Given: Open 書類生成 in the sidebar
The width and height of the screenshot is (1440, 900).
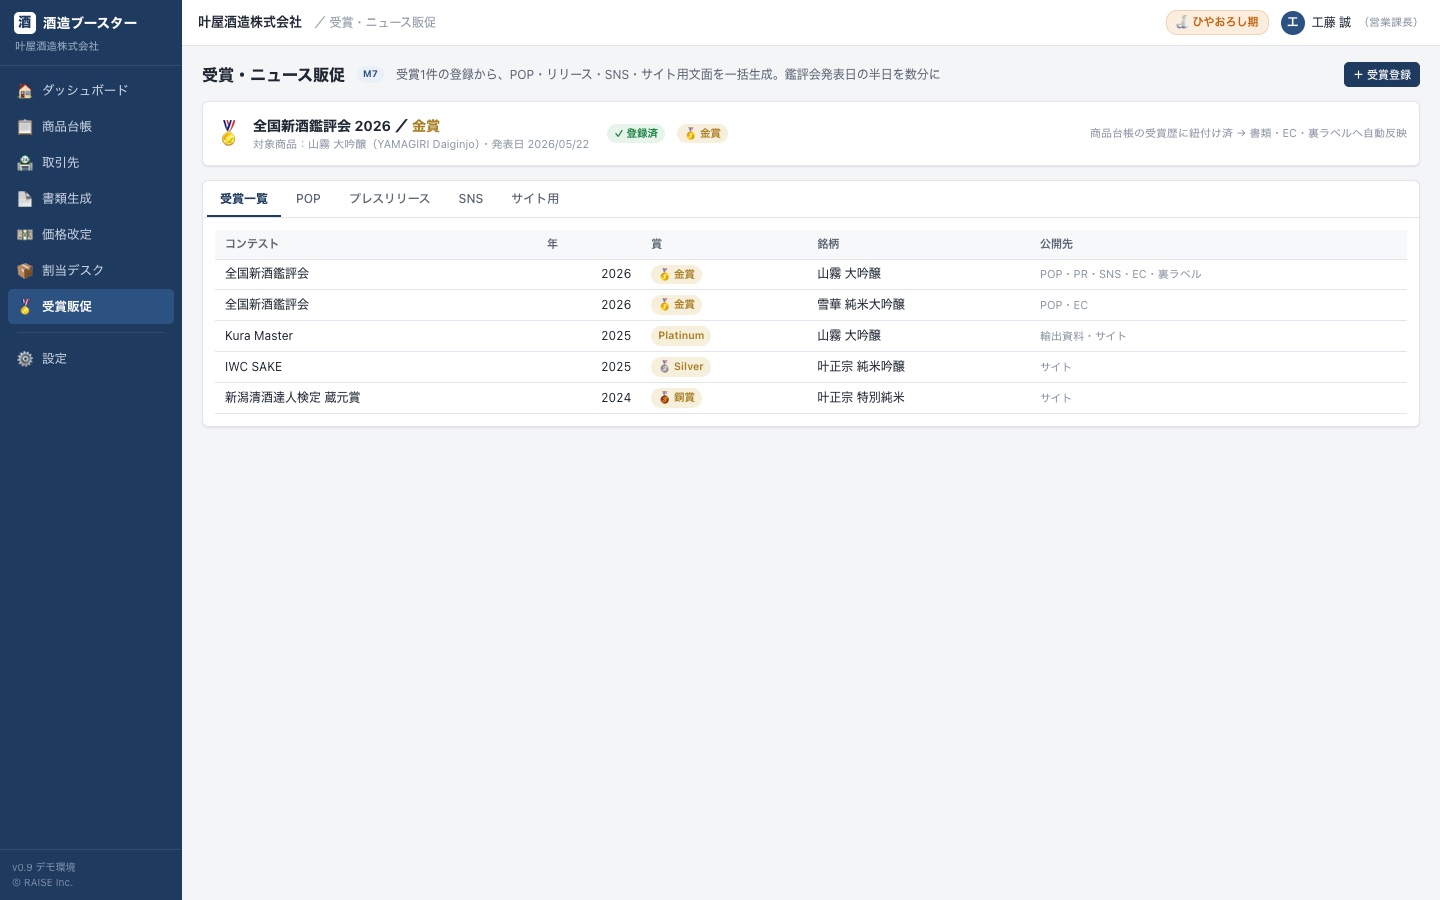Looking at the screenshot, I should pos(91,198).
